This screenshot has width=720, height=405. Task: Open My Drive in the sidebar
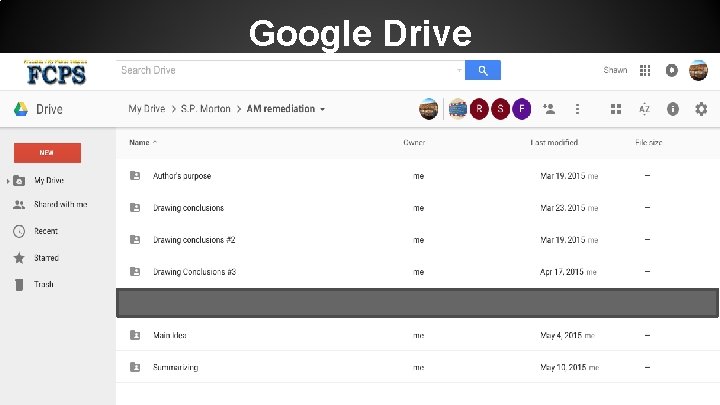click(x=49, y=180)
